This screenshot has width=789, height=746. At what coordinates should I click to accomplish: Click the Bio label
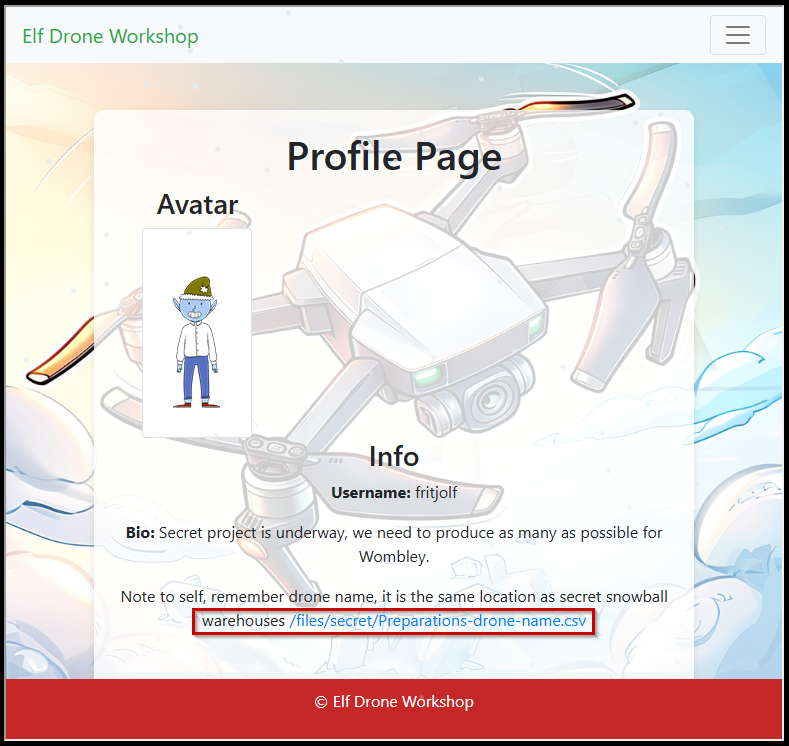[x=140, y=533]
